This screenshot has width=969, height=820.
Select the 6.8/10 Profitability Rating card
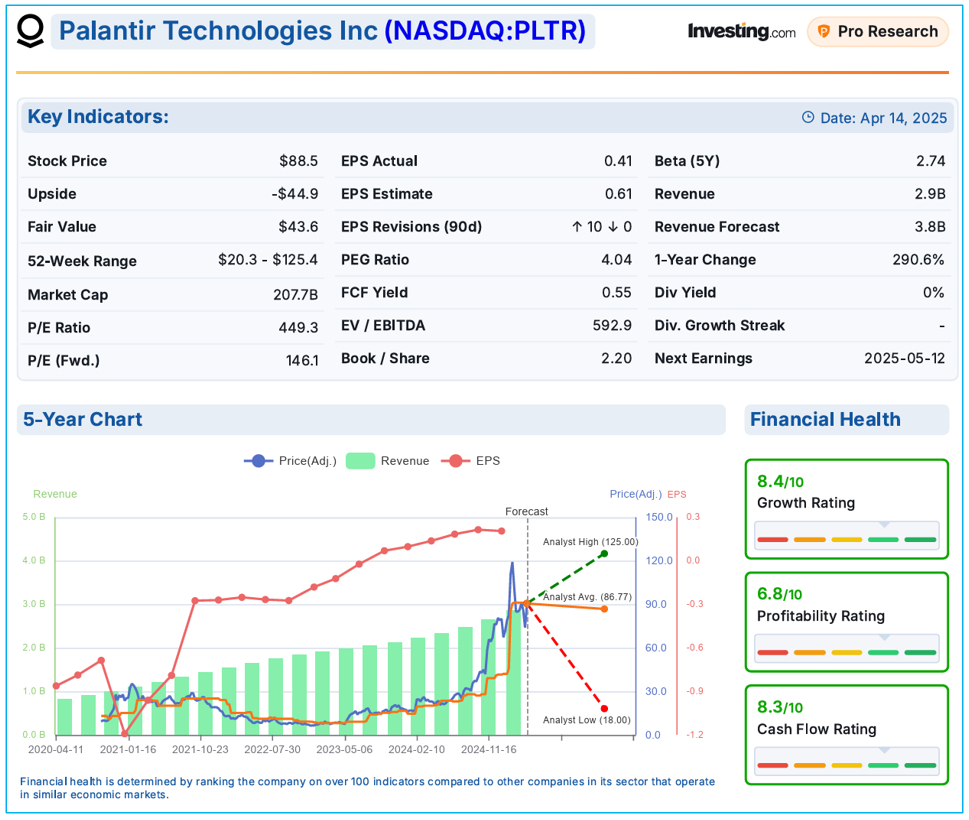coord(847,622)
